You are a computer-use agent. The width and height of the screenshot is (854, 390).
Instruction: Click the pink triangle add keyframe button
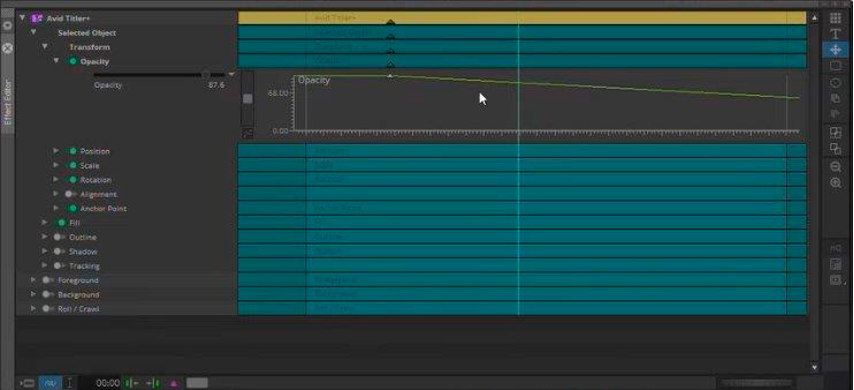[x=174, y=383]
